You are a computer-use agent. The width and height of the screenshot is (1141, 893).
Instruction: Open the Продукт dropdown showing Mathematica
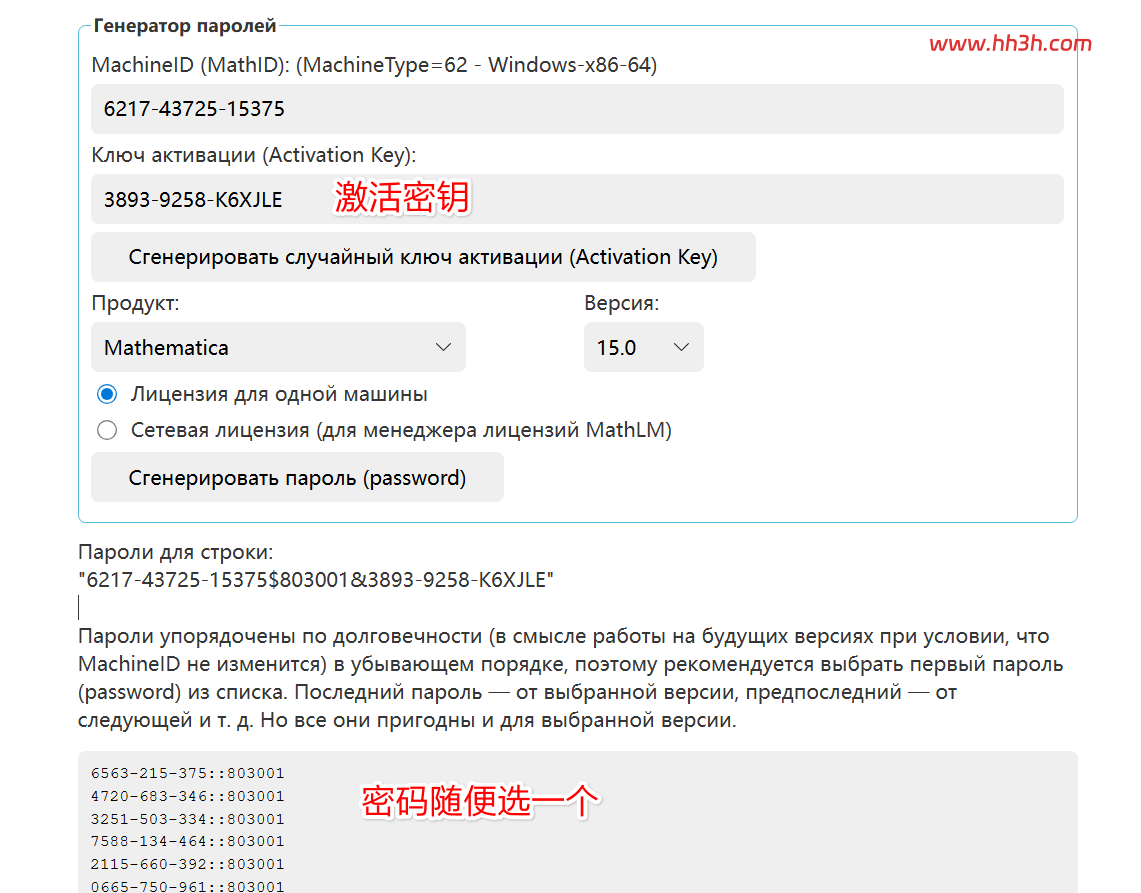tap(278, 347)
